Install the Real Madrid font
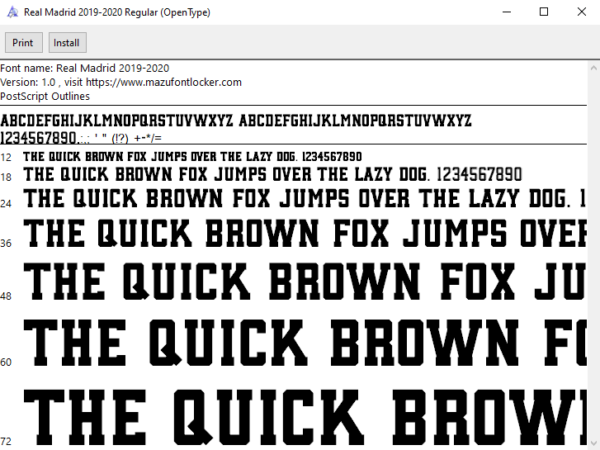 (67, 42)
